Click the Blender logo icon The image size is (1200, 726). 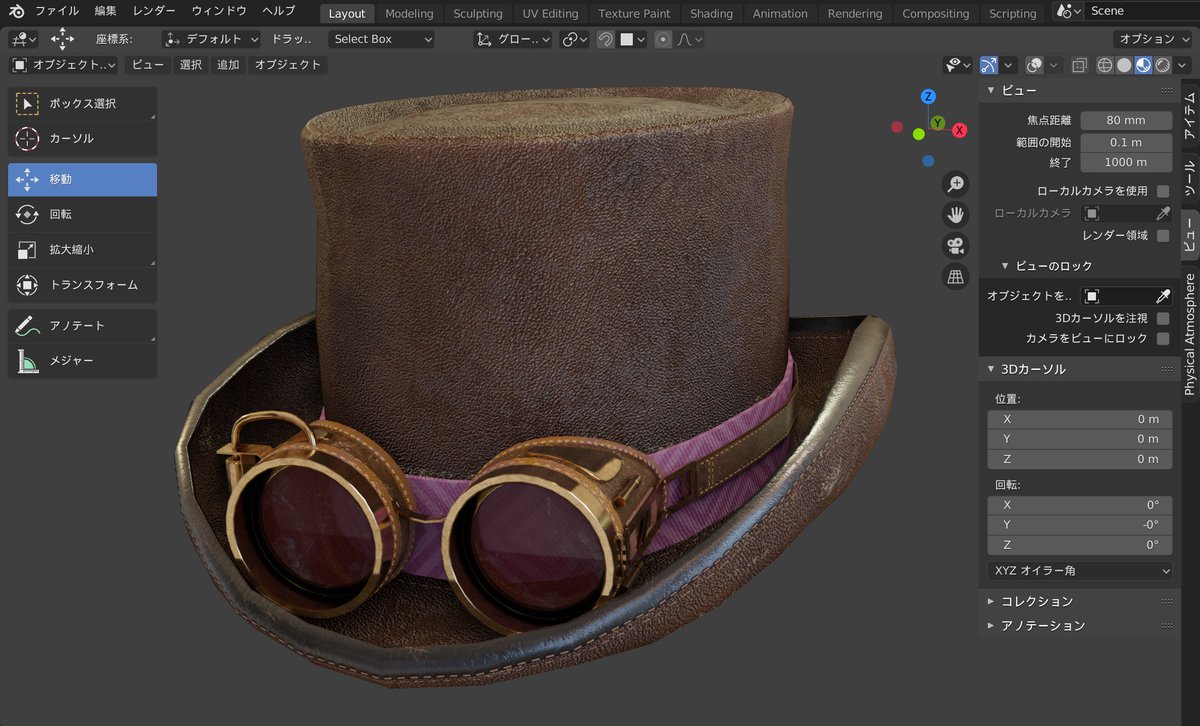[17, 11]
